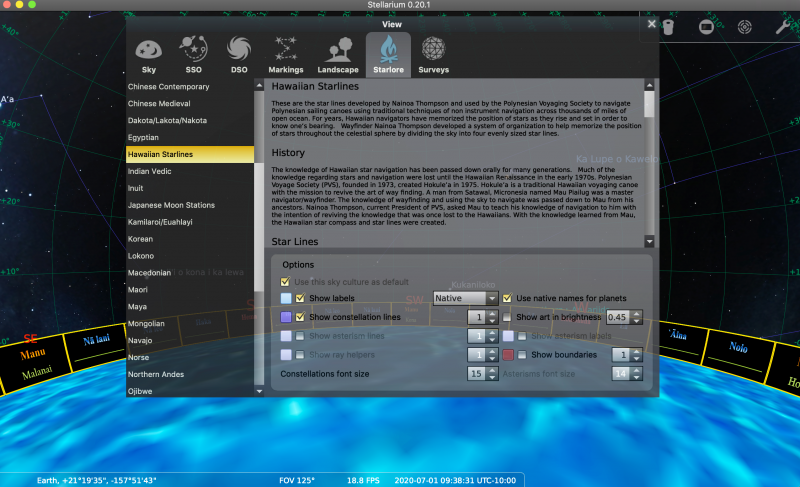Open asterism lines color swatch

286,336
